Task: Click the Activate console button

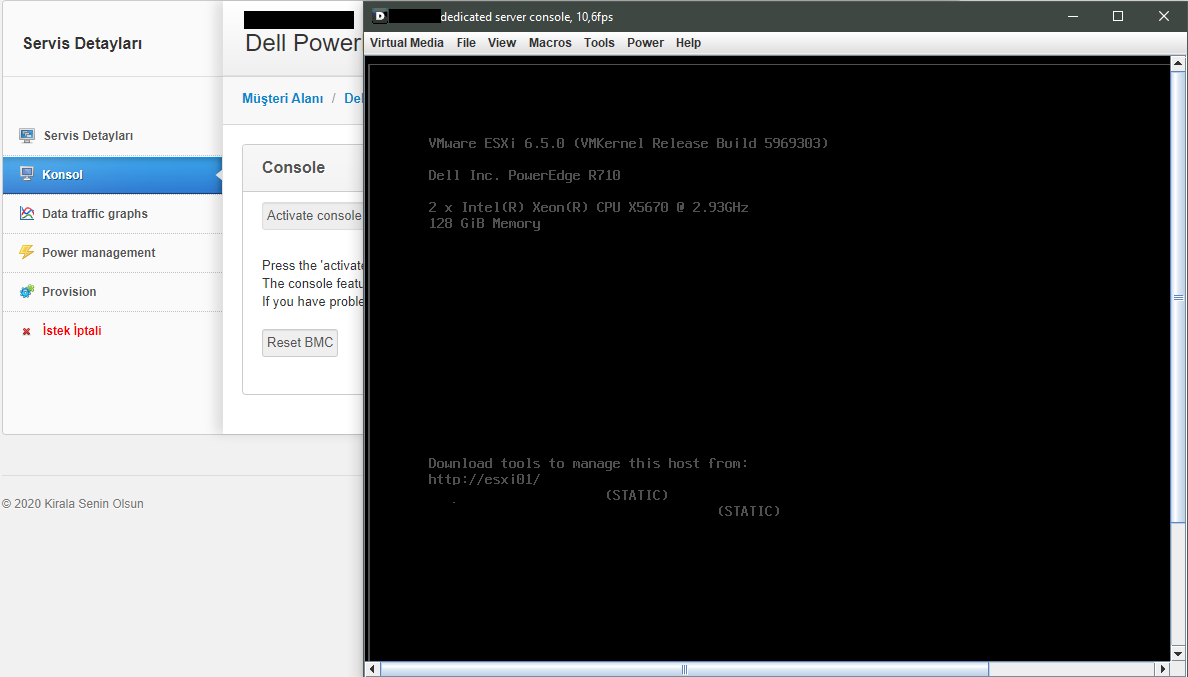Action: click(313, 216)
